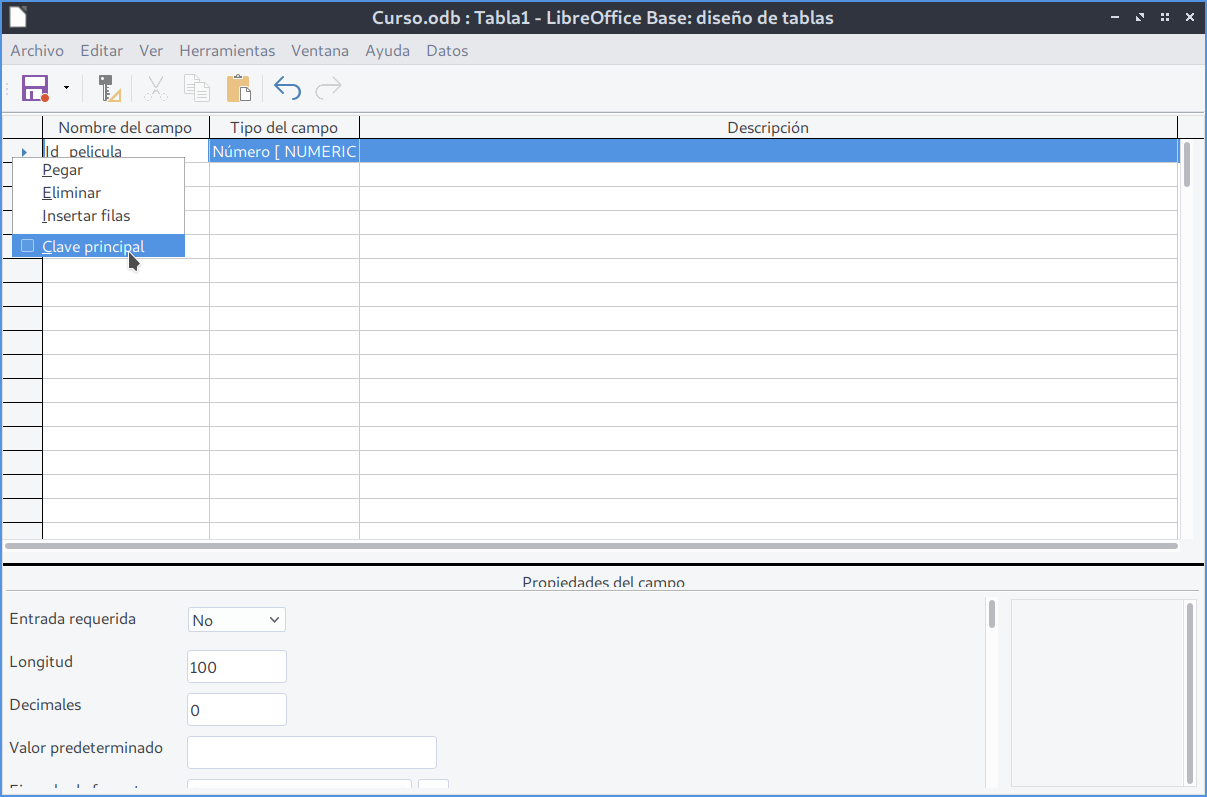1207x797 pixels.
Task: Click the Copy icon in the toolbar
Action: coord(197,88)
